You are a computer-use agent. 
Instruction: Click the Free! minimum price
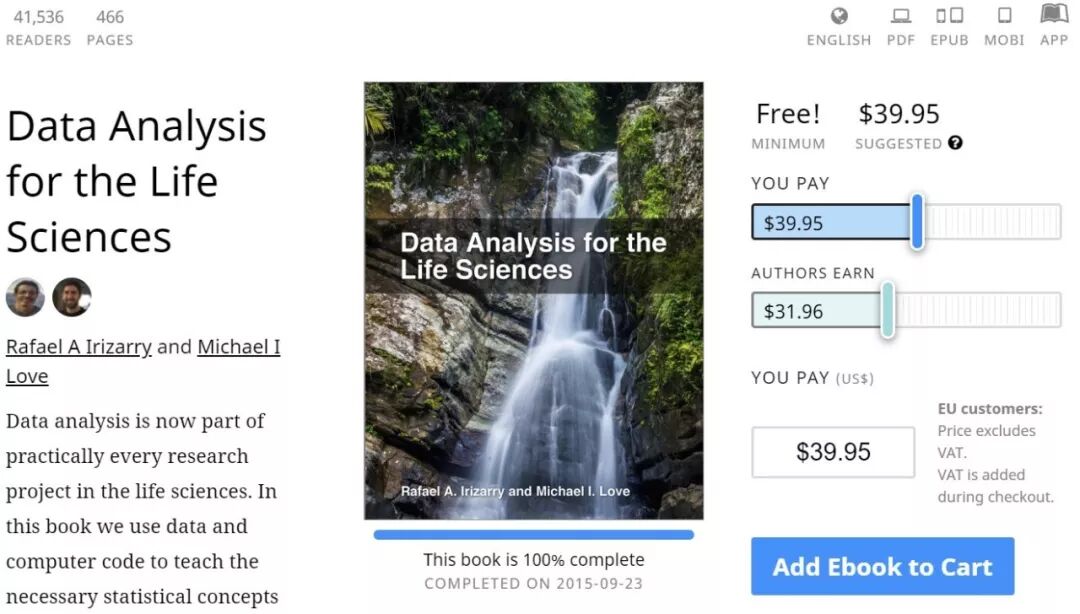(x=788, y=114)
